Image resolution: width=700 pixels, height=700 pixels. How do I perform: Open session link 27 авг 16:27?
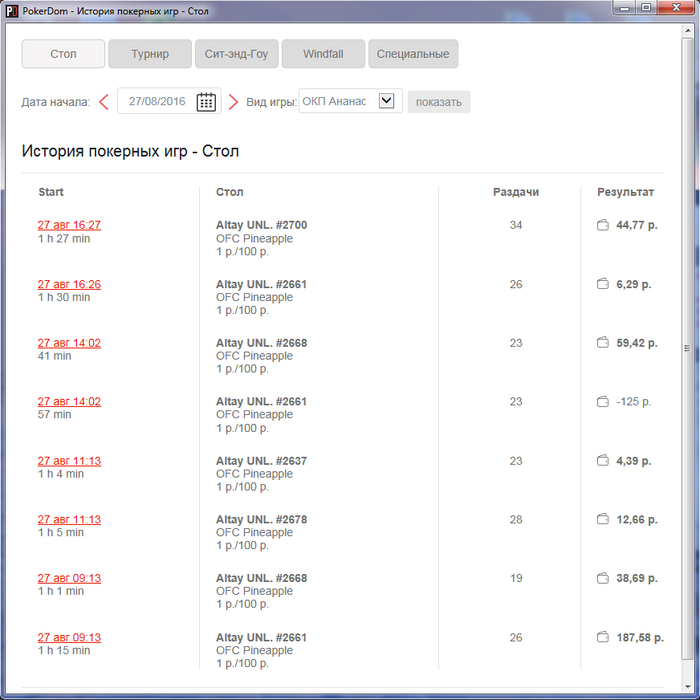[69, 225]
